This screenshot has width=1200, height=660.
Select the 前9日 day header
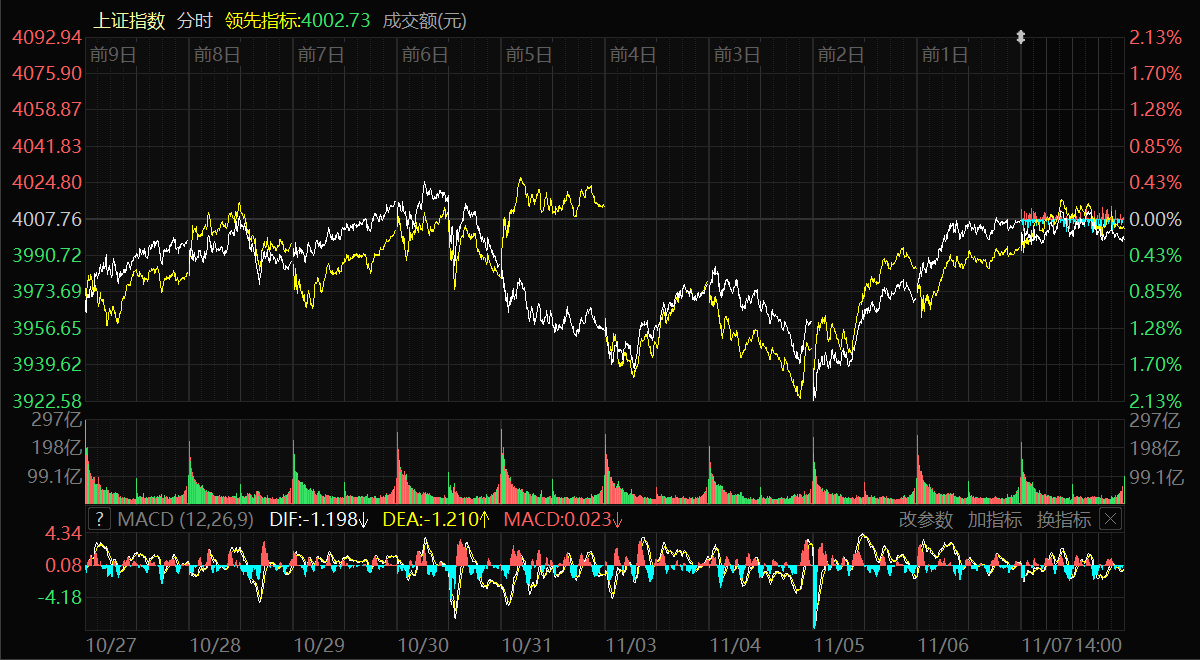112,55
